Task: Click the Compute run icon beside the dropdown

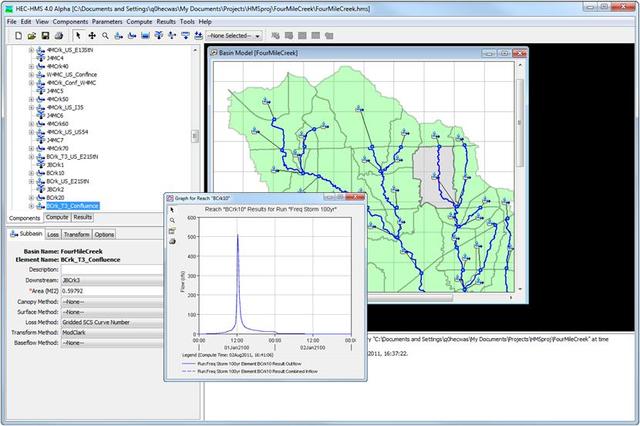Action: (x=276, y=36)
